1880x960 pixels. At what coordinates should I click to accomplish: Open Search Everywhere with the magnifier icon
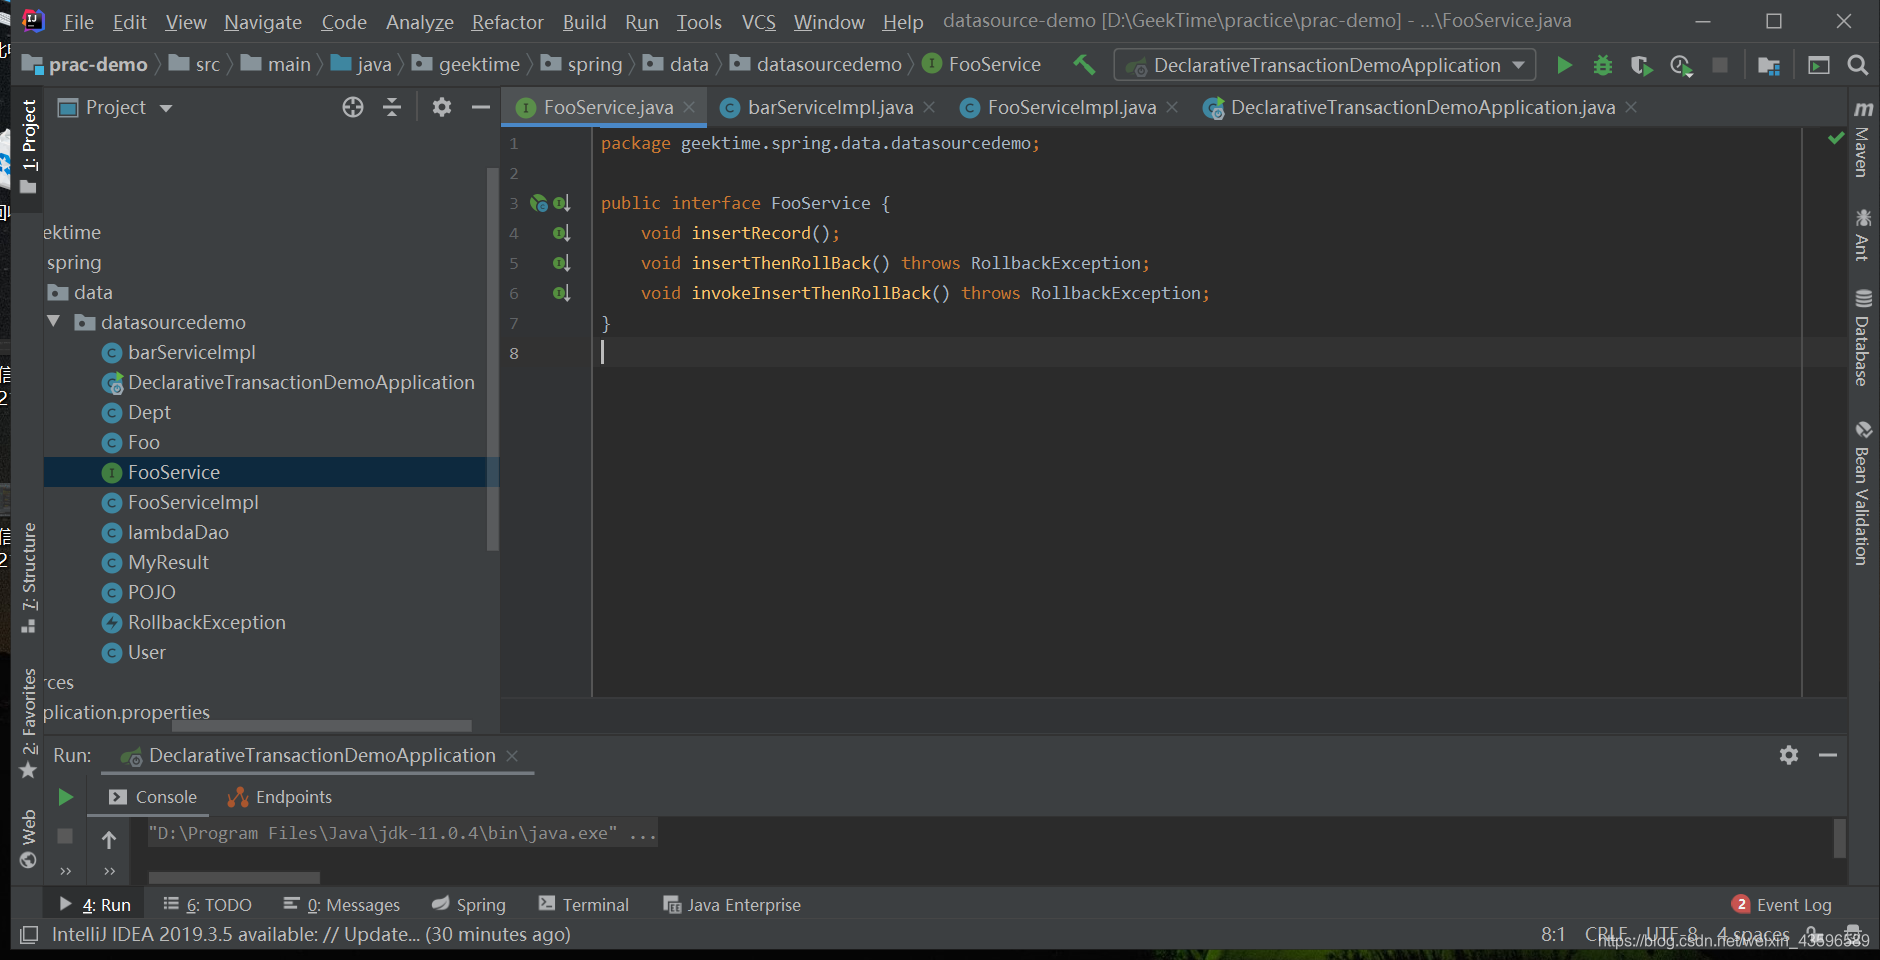1858,65
